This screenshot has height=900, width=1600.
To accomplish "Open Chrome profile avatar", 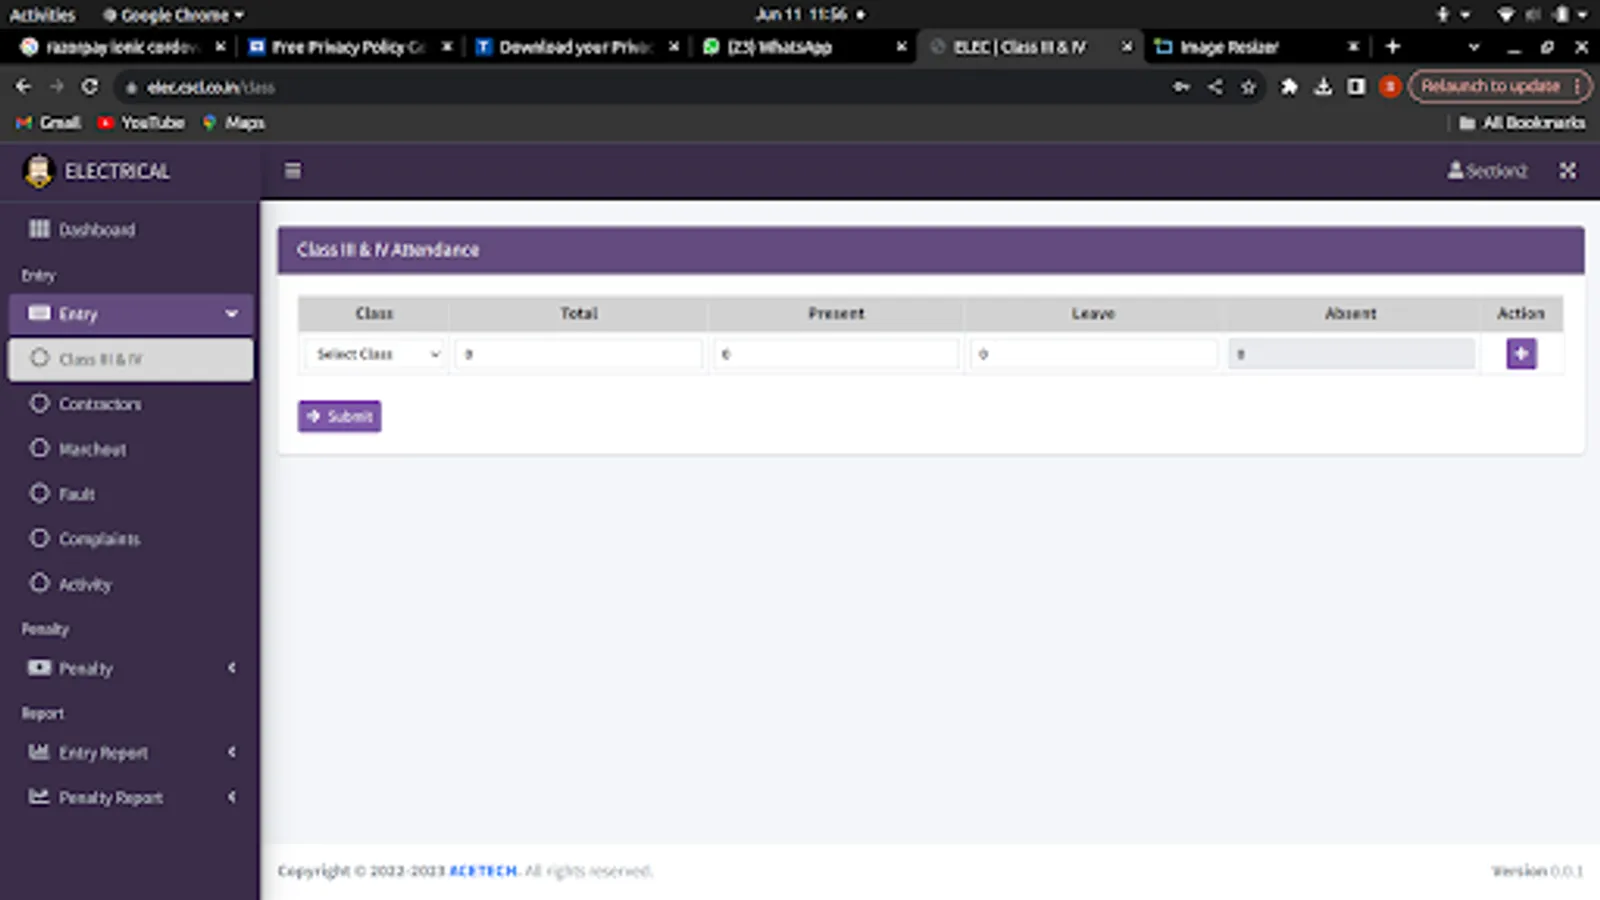I will [x=1389, y=87].
